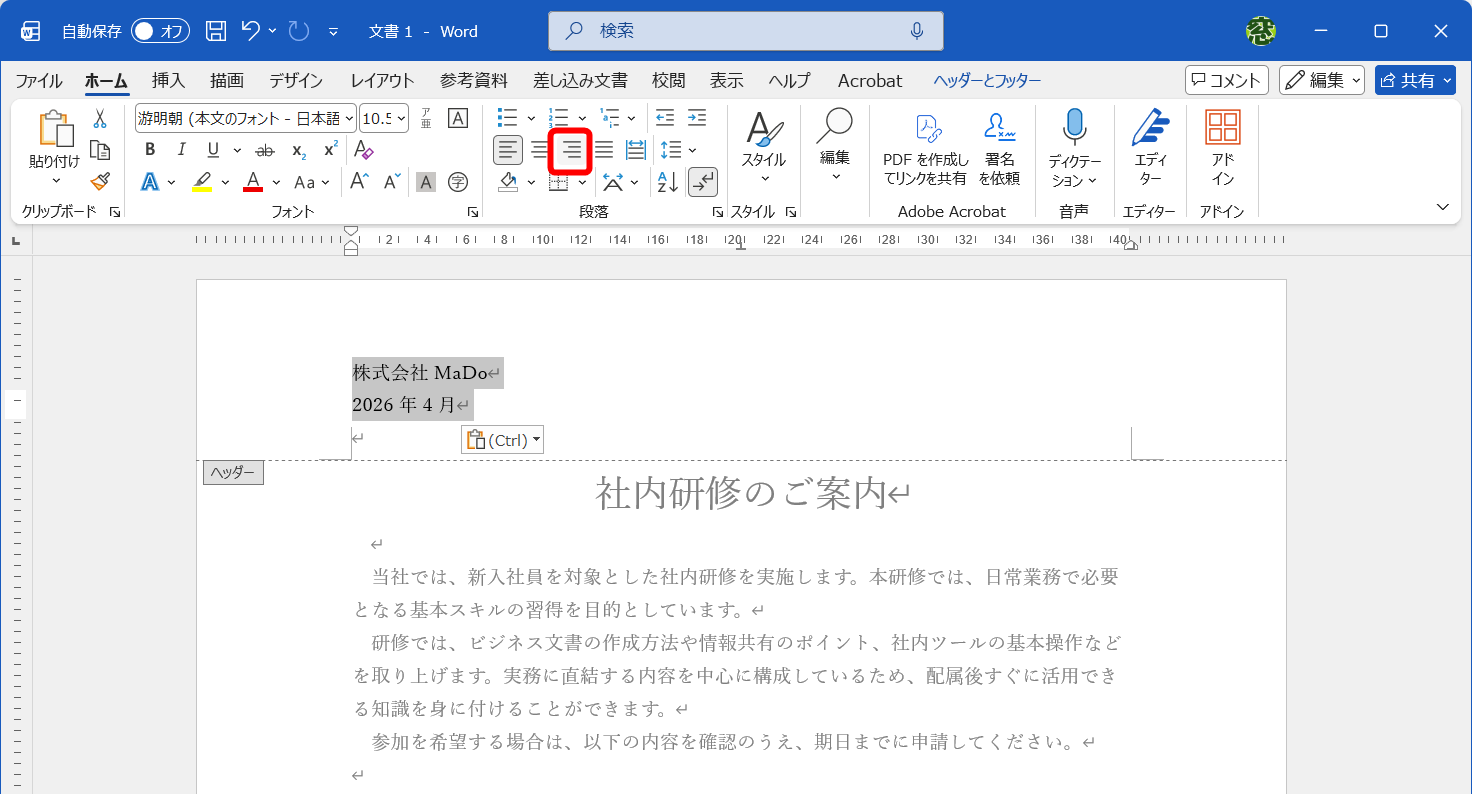Open the 校閲 ribbon tab
This screenshot has width=1472, height=794.
pos(667,81)
